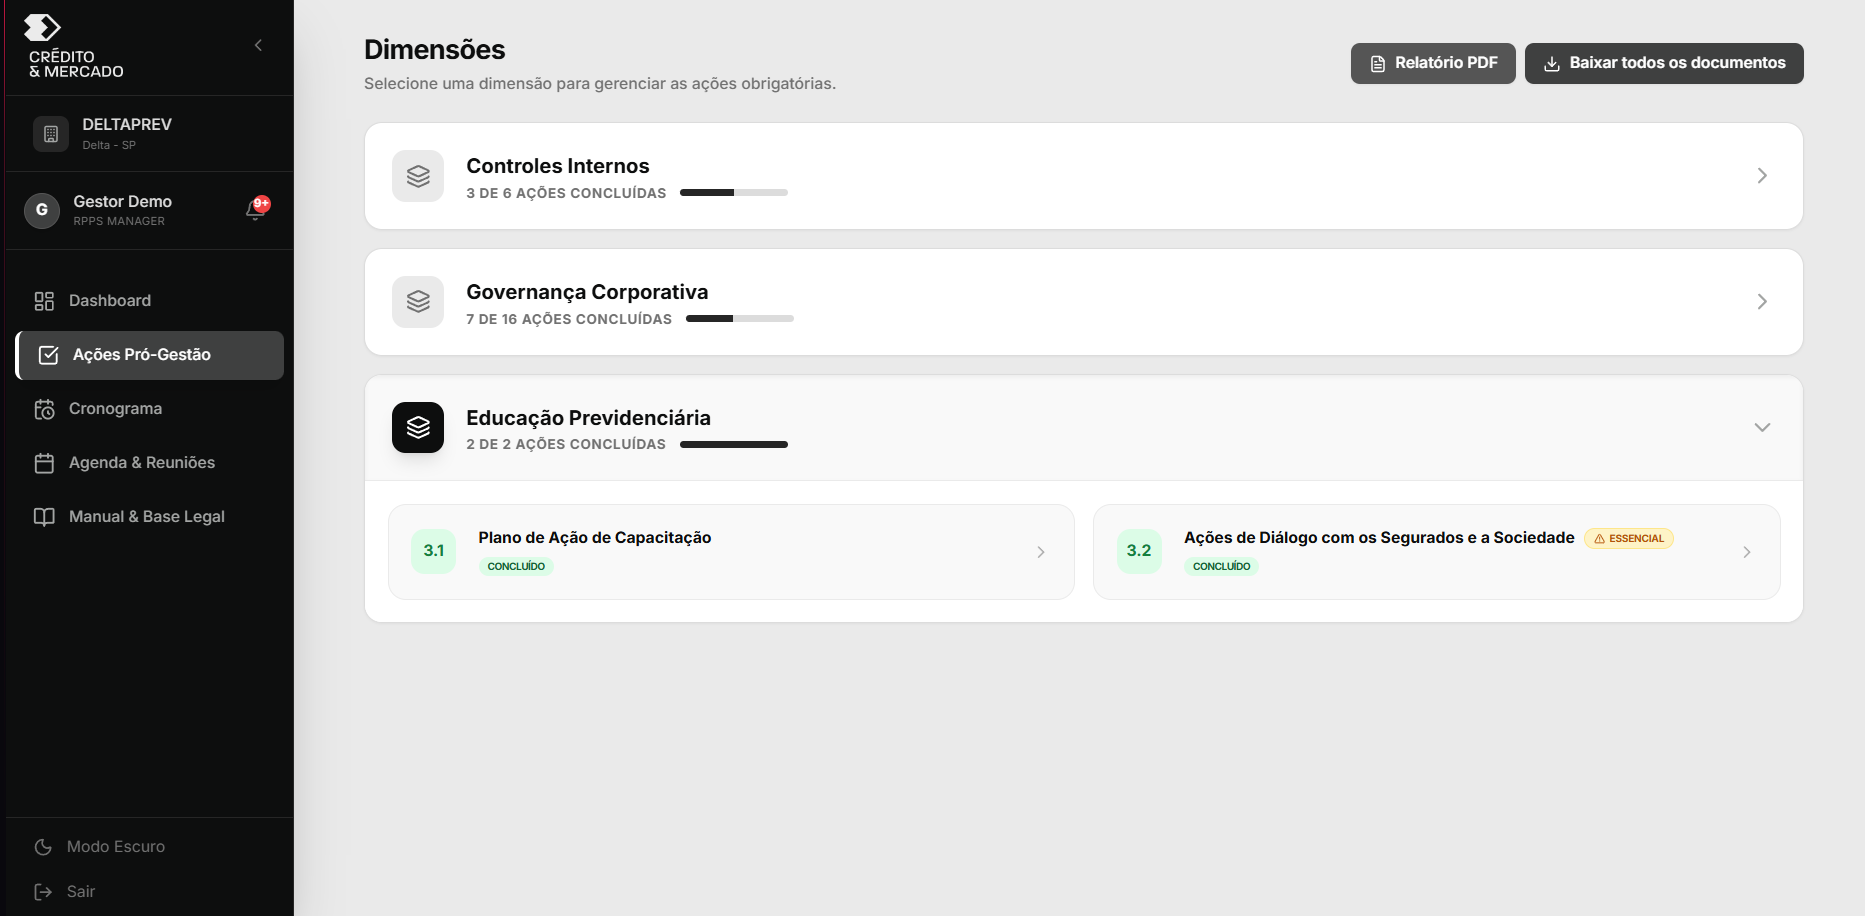Click the Ações Pró-Gestão checkbox icon
Image resolution: width=1865 pixels, height=916 pixels.
point(48,355)
